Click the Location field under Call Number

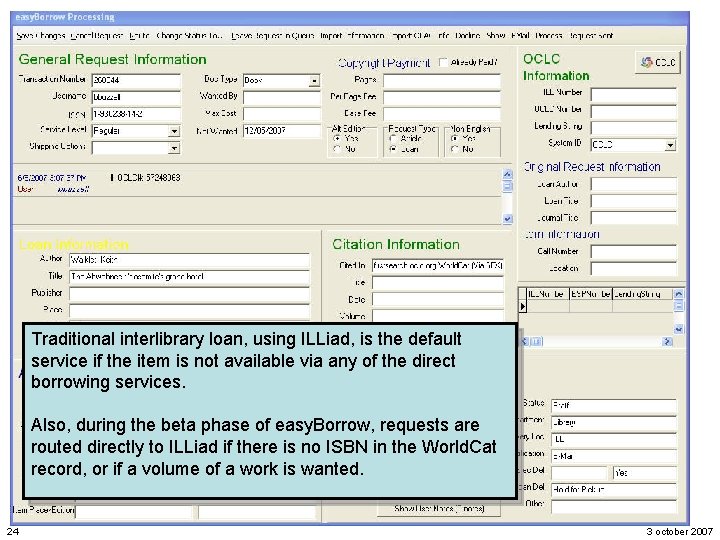point(634,269)
